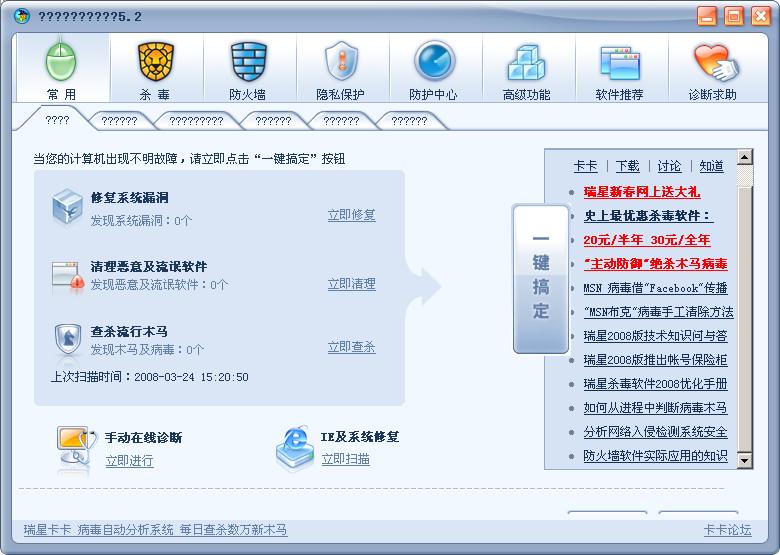The width and height of the screenshot is (780, 555).
Task: Select the second sub-tab in the row
Action: pos(119,121)
